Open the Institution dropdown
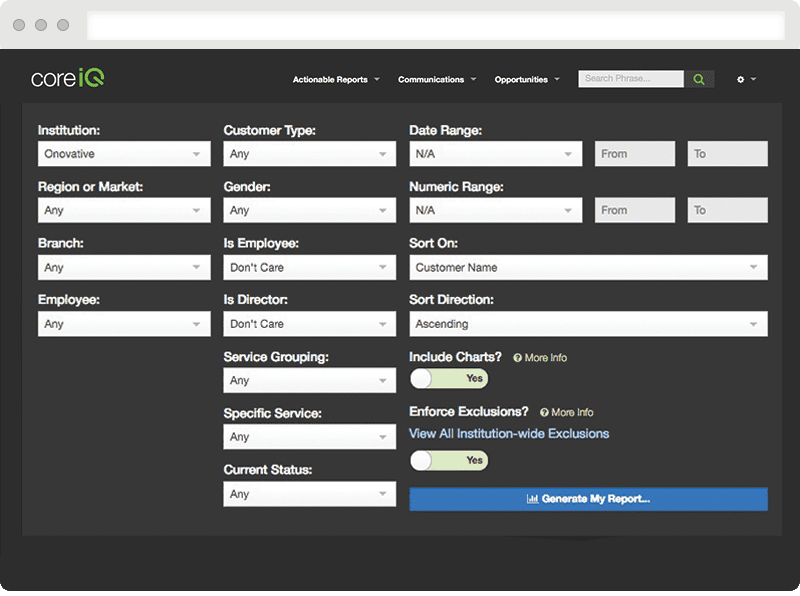Image resolution: width=800 pixels, height=596 pixels. [124, 154]
